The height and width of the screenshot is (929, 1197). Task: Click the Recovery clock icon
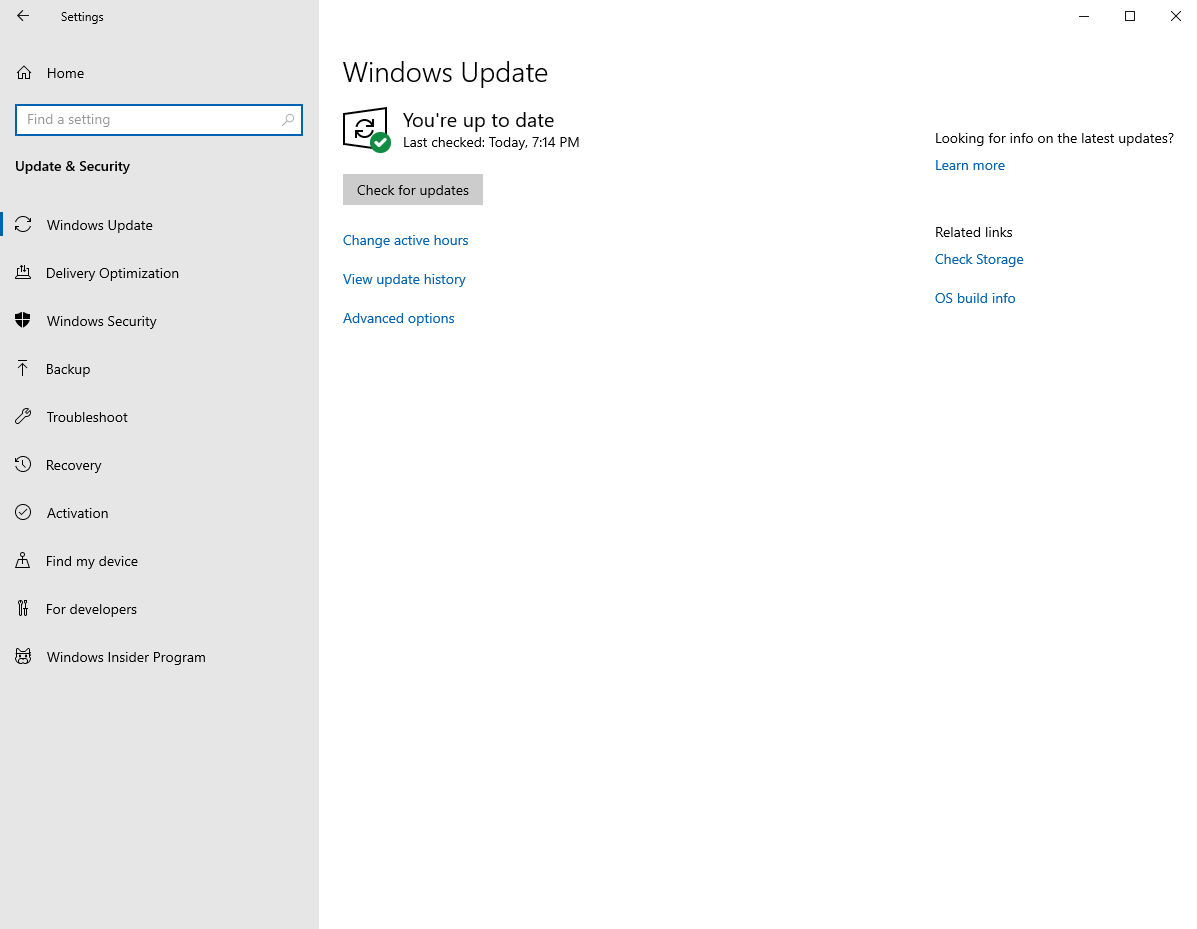point(24,464)
